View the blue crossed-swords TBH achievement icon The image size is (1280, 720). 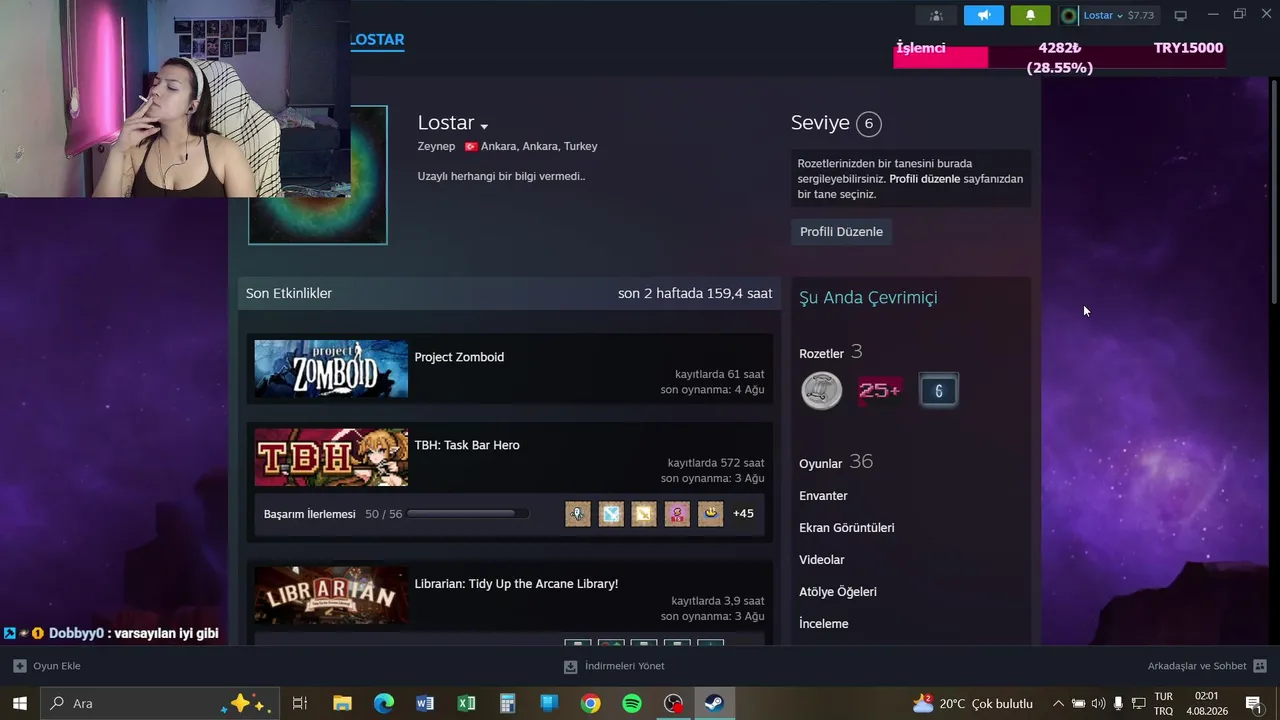611,514
